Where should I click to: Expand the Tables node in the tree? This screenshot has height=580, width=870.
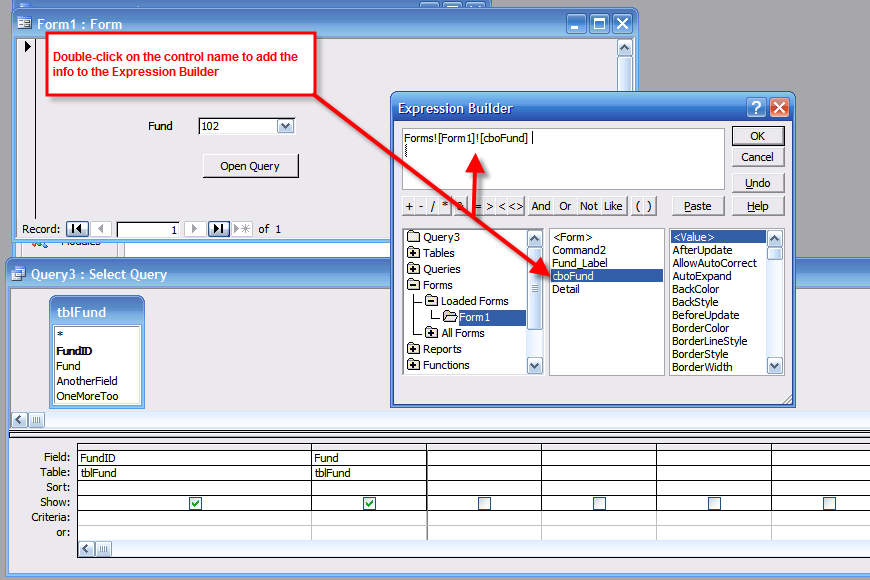point(413,253)
